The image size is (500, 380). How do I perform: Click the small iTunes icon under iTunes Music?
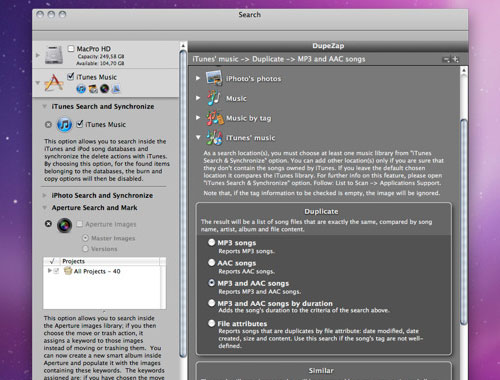(81, 89)
